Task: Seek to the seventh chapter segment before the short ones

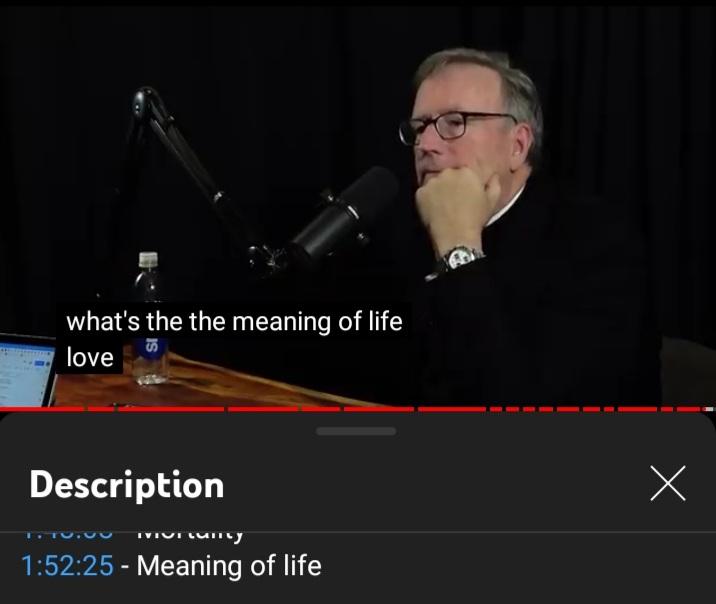Action: pos(452,409)
